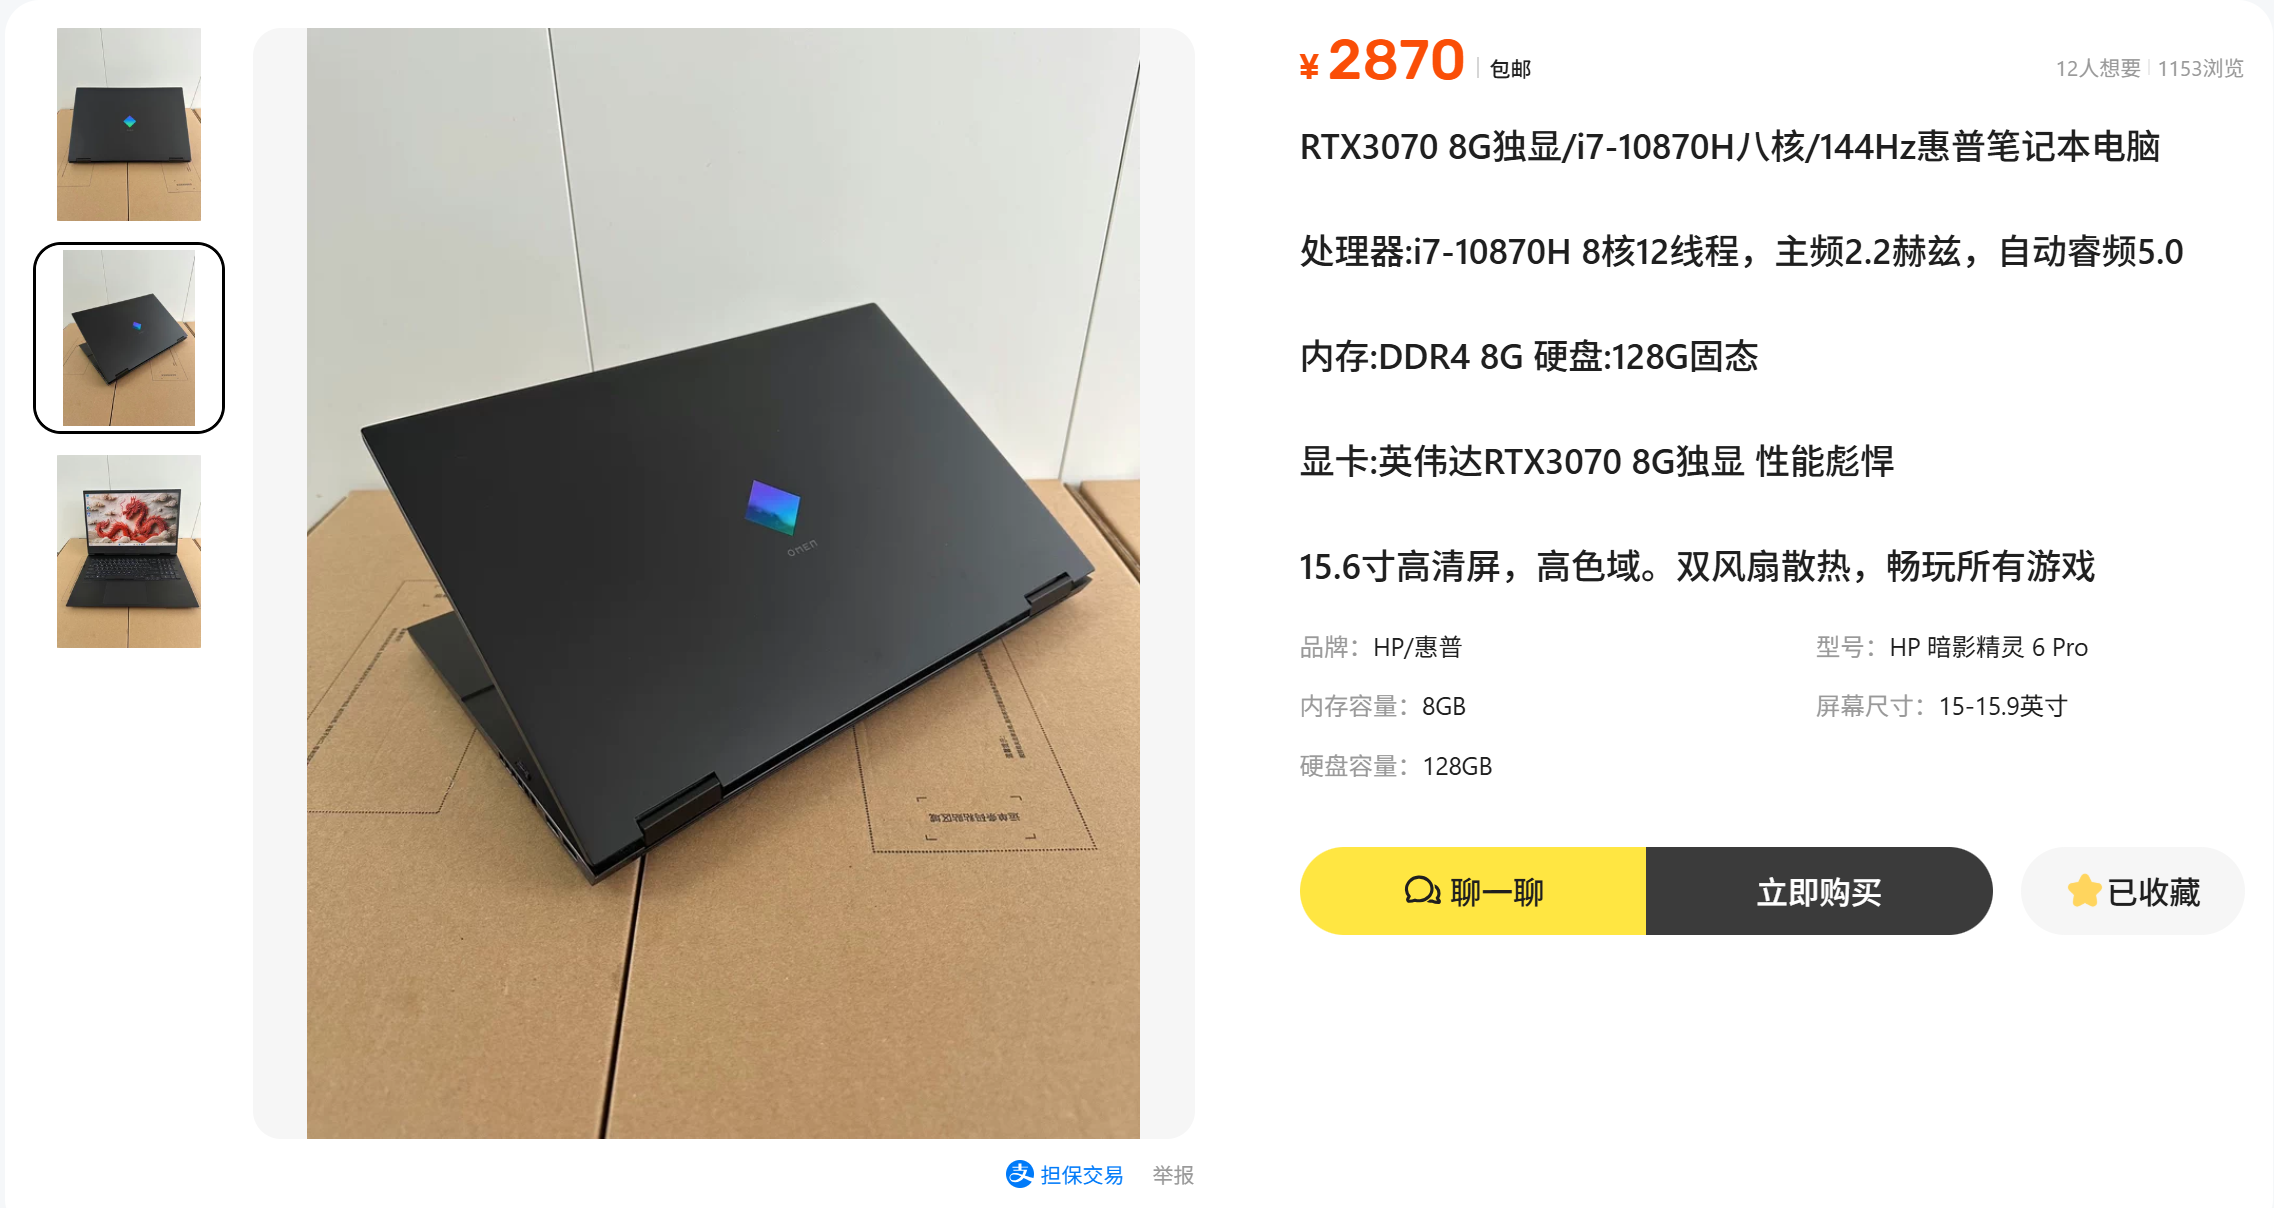Click the RTX3070 product title text

point(1730,147)
